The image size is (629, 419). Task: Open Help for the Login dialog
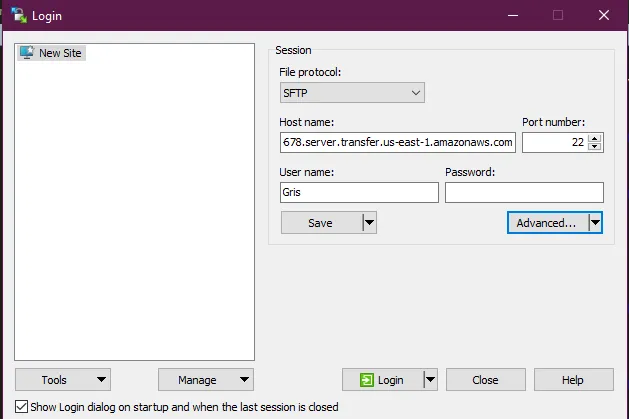click(x=573, y=380)
